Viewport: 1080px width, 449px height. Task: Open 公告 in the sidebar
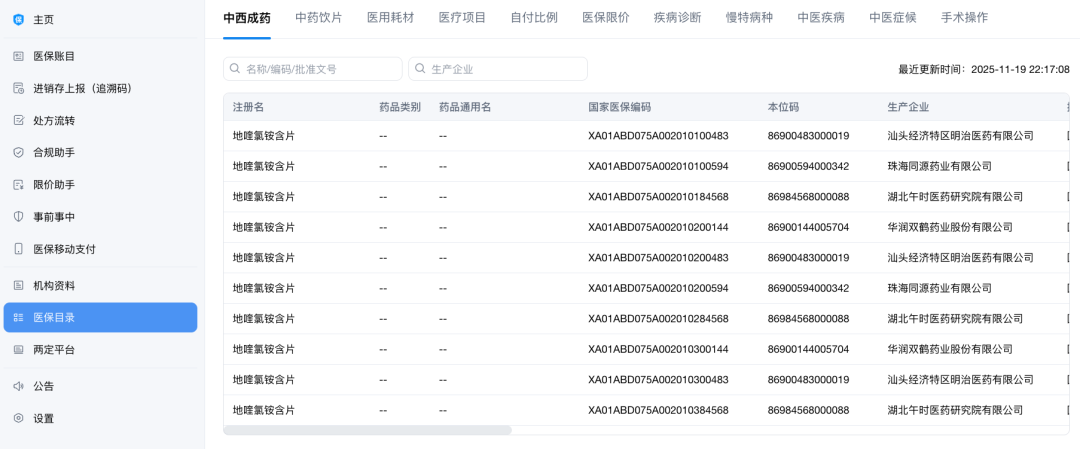101,386
